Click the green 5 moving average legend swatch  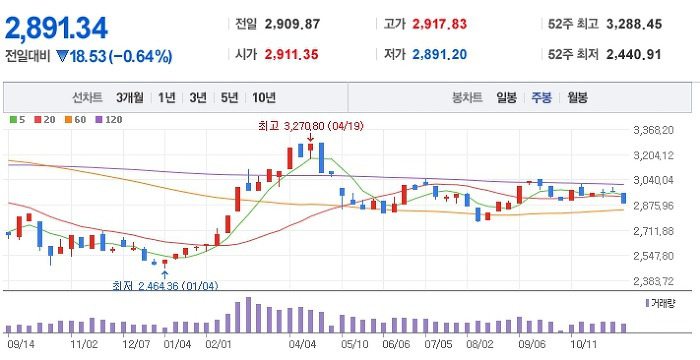click(x=13, y=120)
